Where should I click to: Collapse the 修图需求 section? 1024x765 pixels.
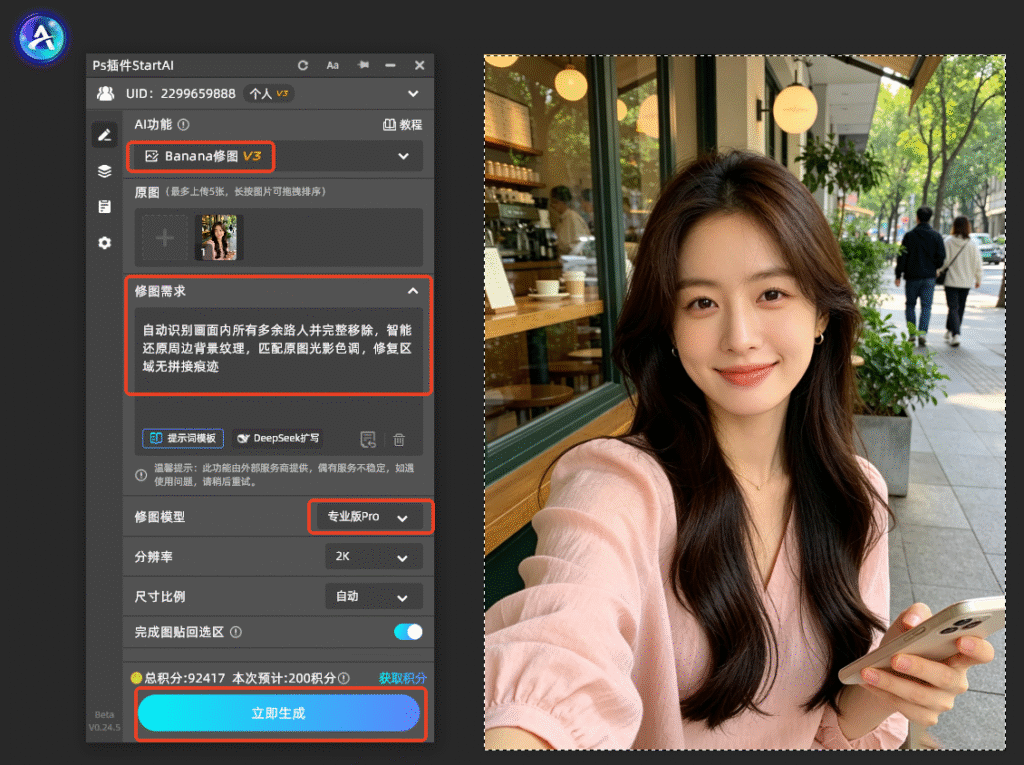click(413, 291)
